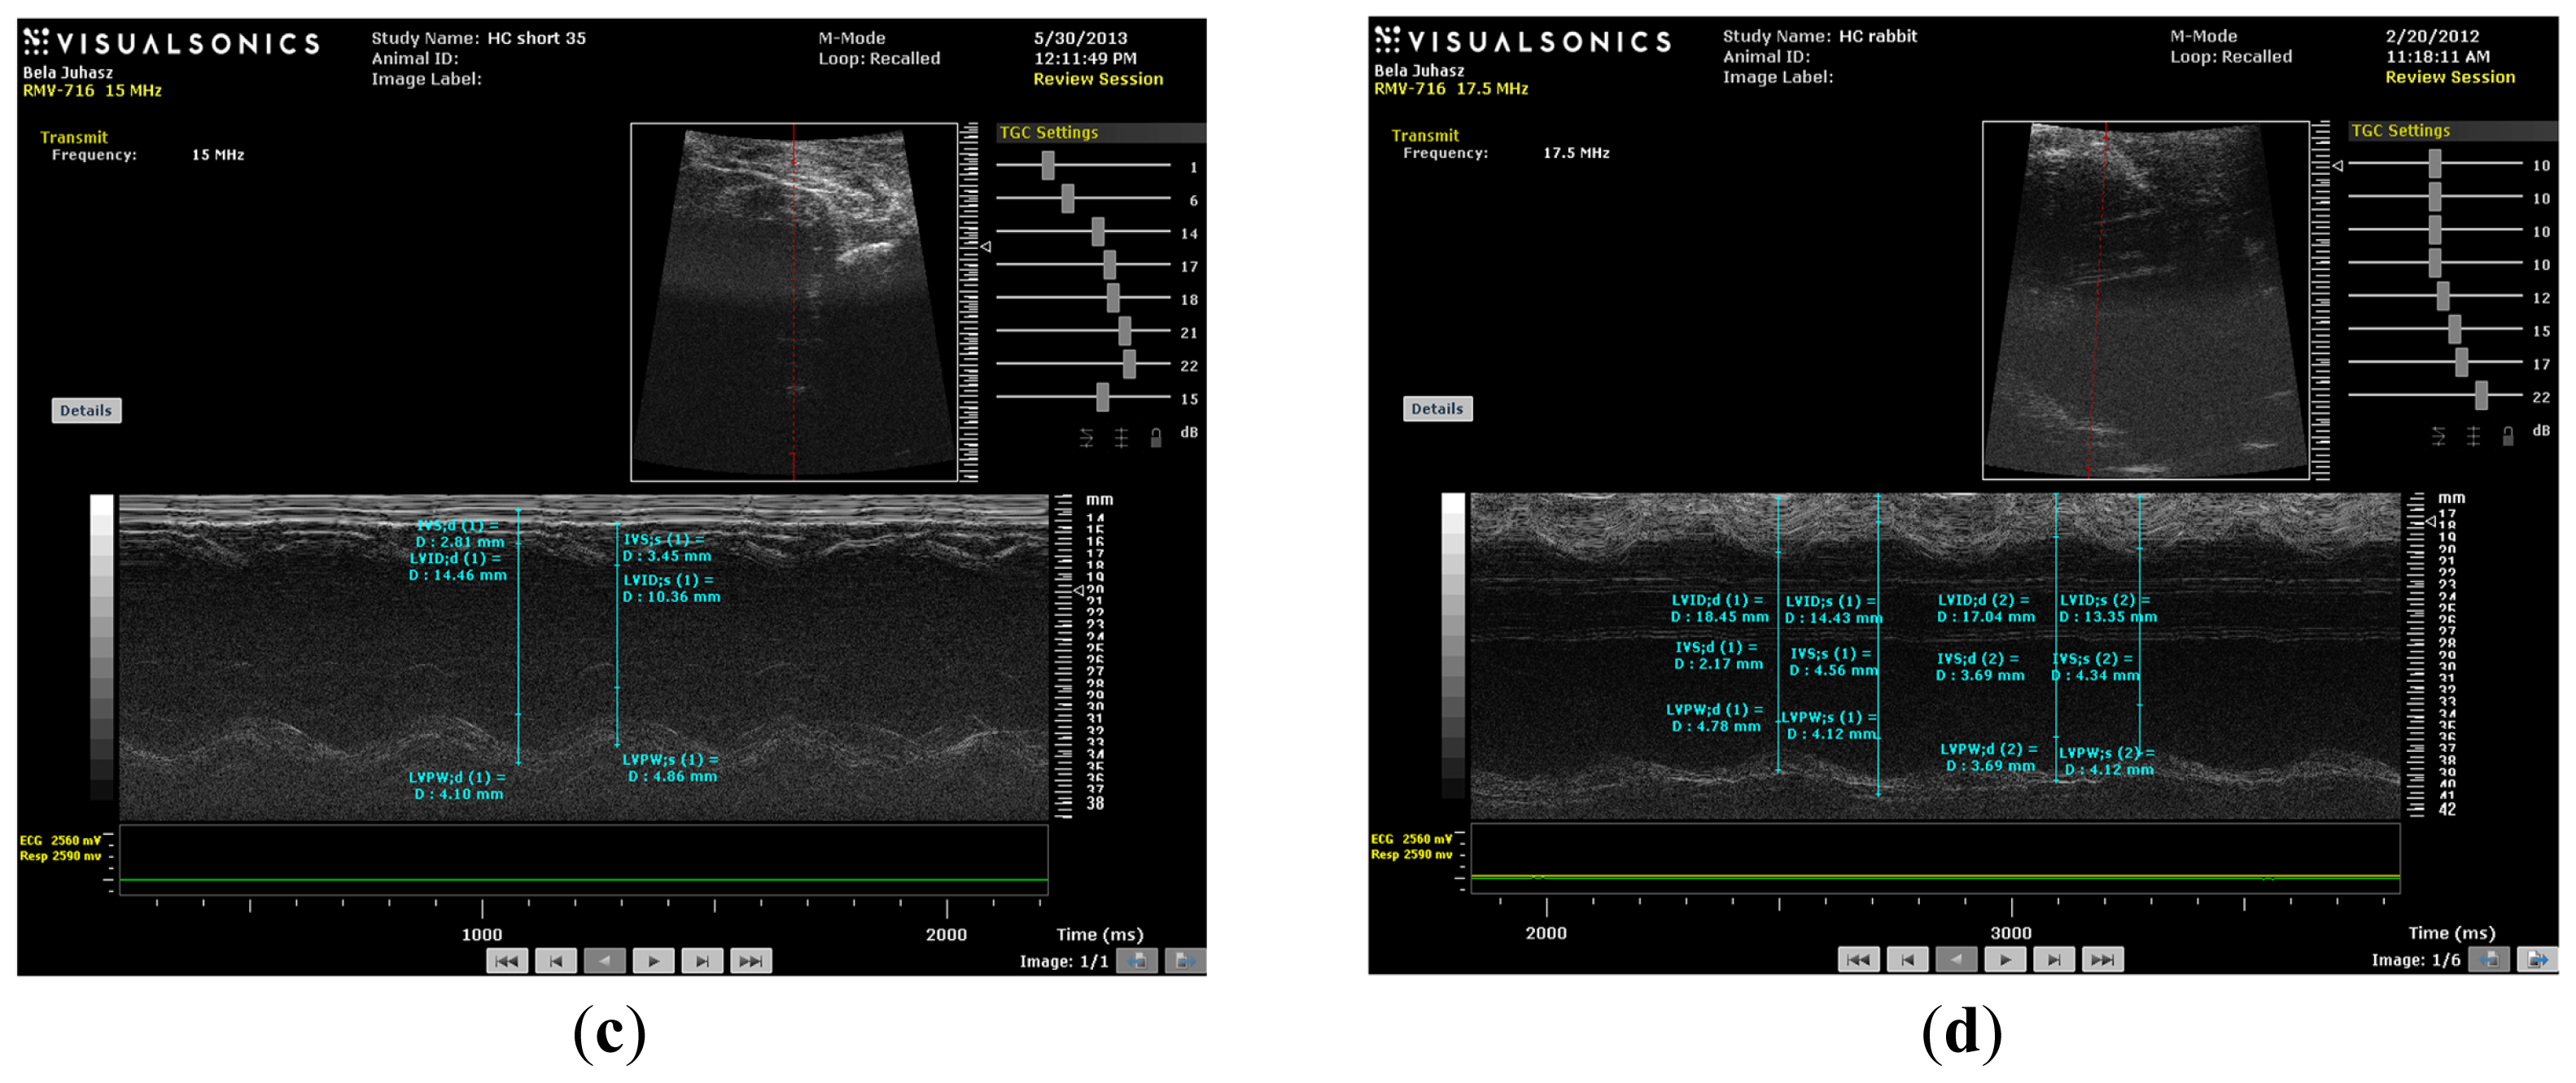Click reverse play button in HC rabbit panel
2576x1083 pixels.
[x=1955, y=959]
